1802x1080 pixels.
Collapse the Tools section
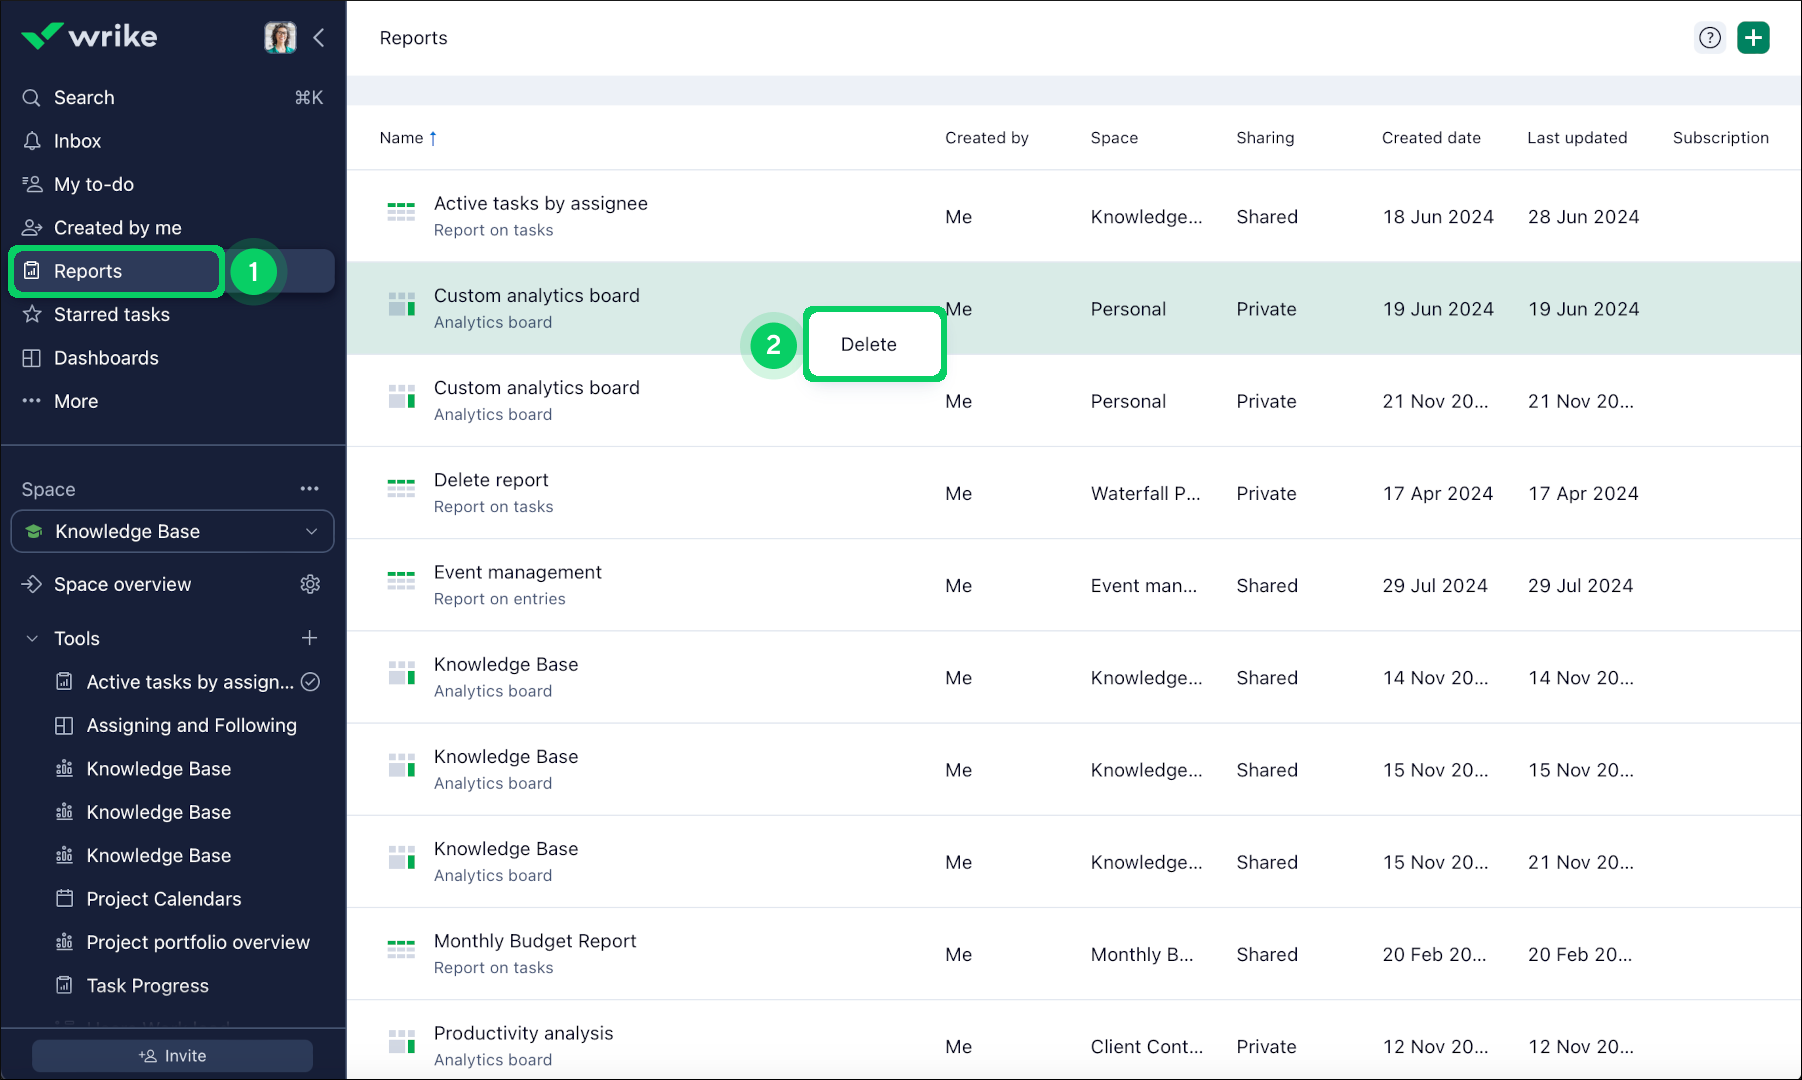click(32, 638)
